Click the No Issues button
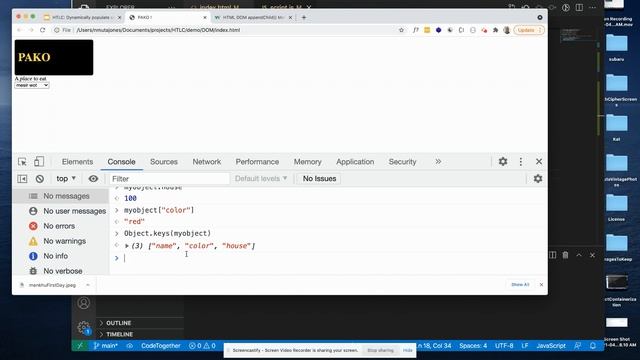The width and height of the screenshot is (640, 360). pos(319,179)
